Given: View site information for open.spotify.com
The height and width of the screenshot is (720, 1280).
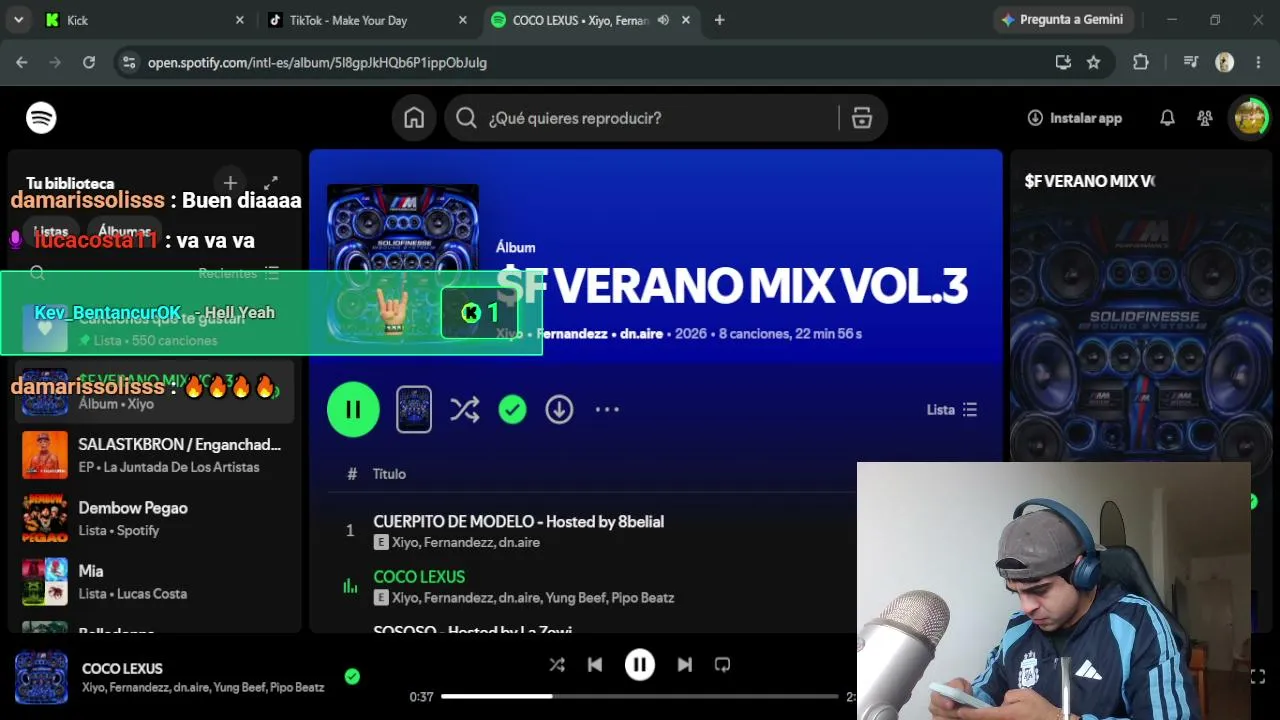Looking at the screenshot, I should (x=128, y=62).
